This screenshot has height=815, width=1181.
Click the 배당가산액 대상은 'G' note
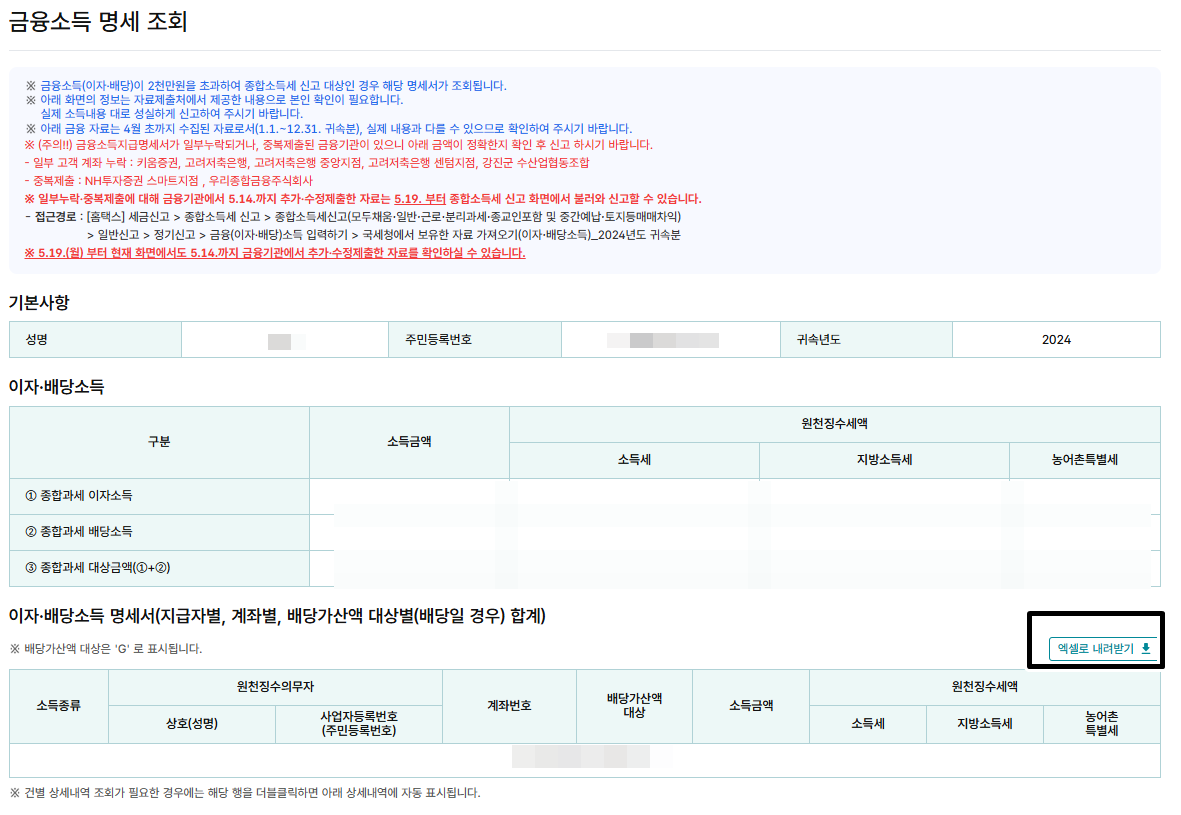click(x=106, y=649)
